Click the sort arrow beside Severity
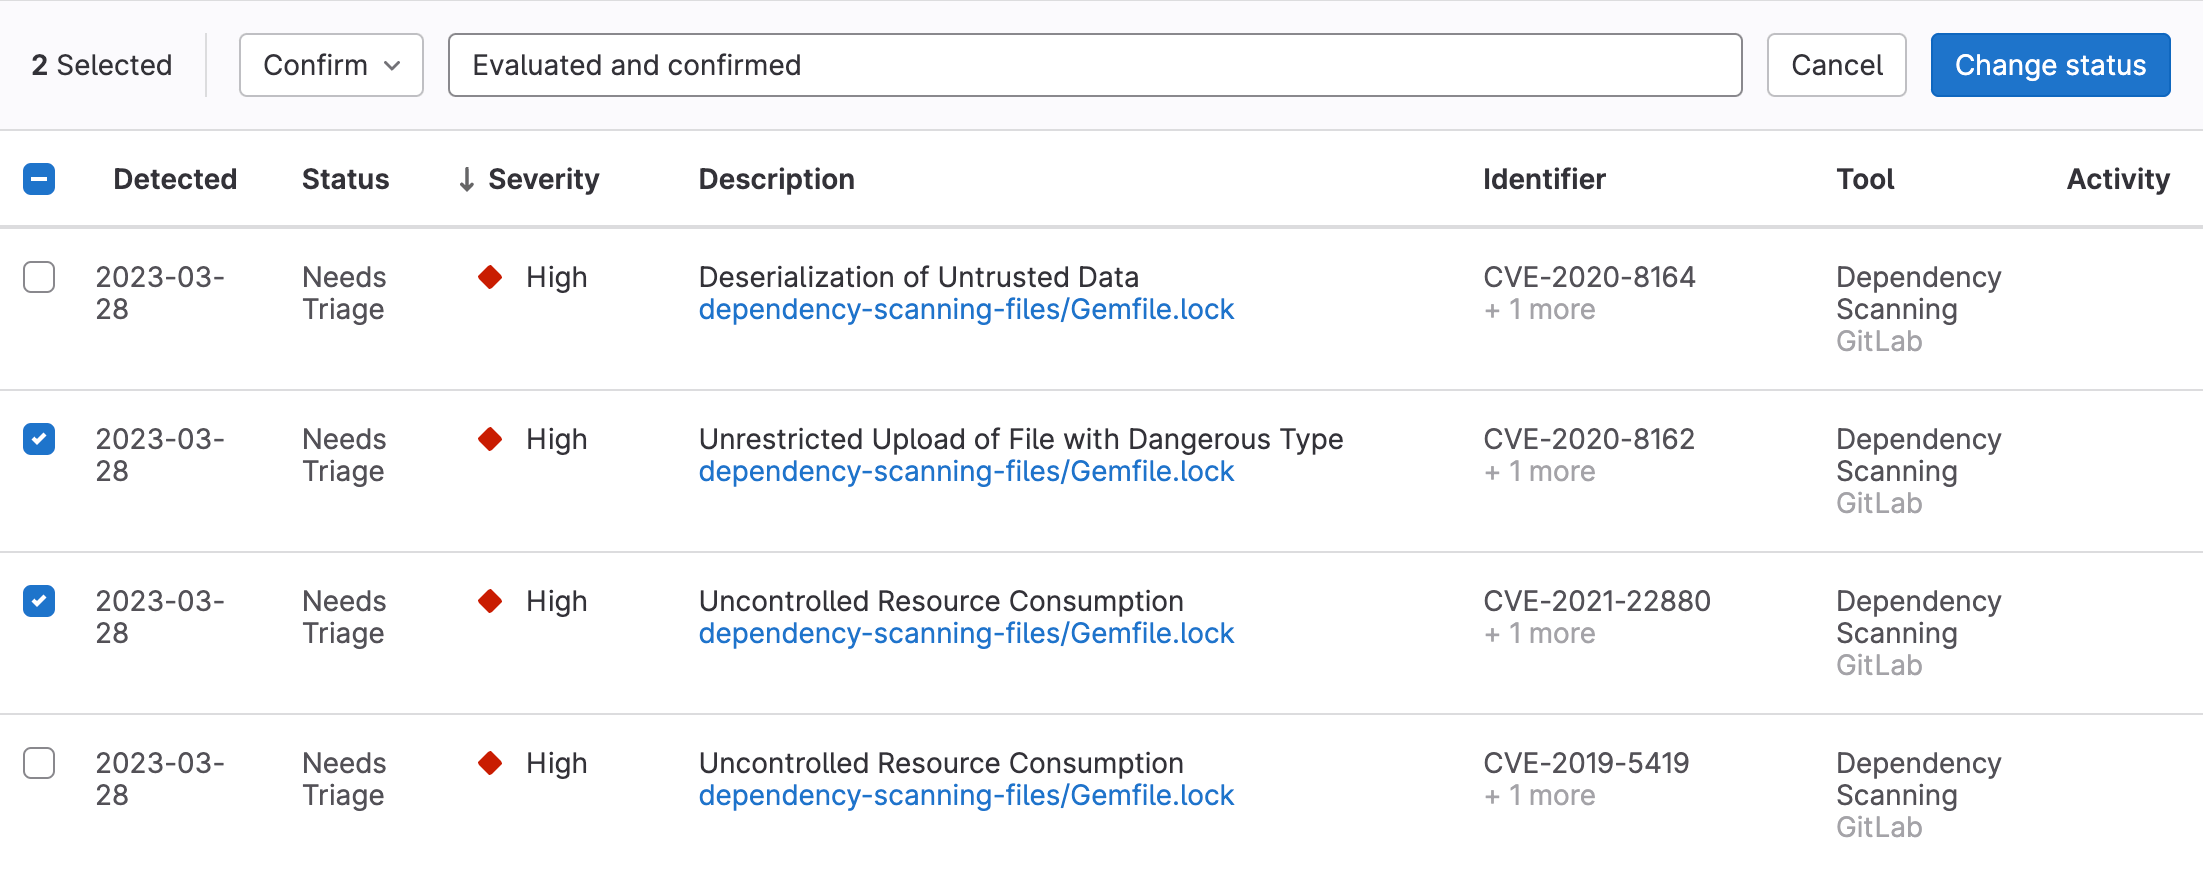Image resolution: width=2203 pixels, height=875 pixels. [466, 179]
